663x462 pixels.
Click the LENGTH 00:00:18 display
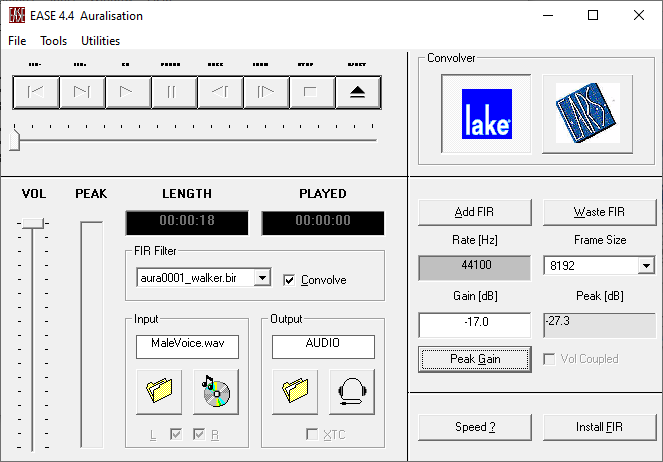[187, 222]
